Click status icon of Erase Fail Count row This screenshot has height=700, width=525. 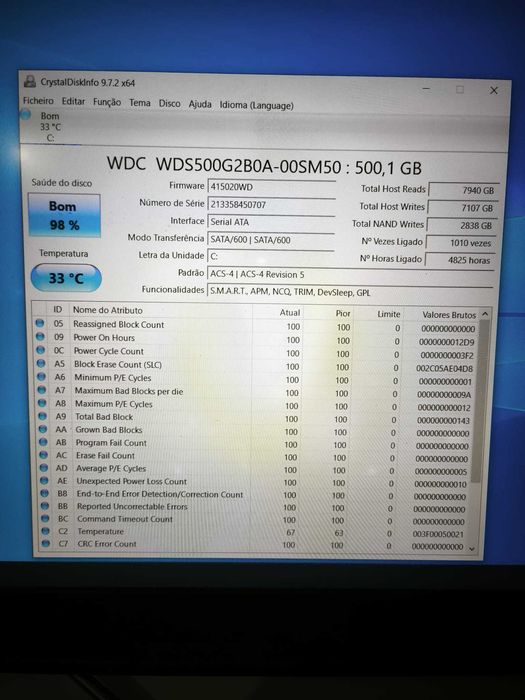click(43, 454)
